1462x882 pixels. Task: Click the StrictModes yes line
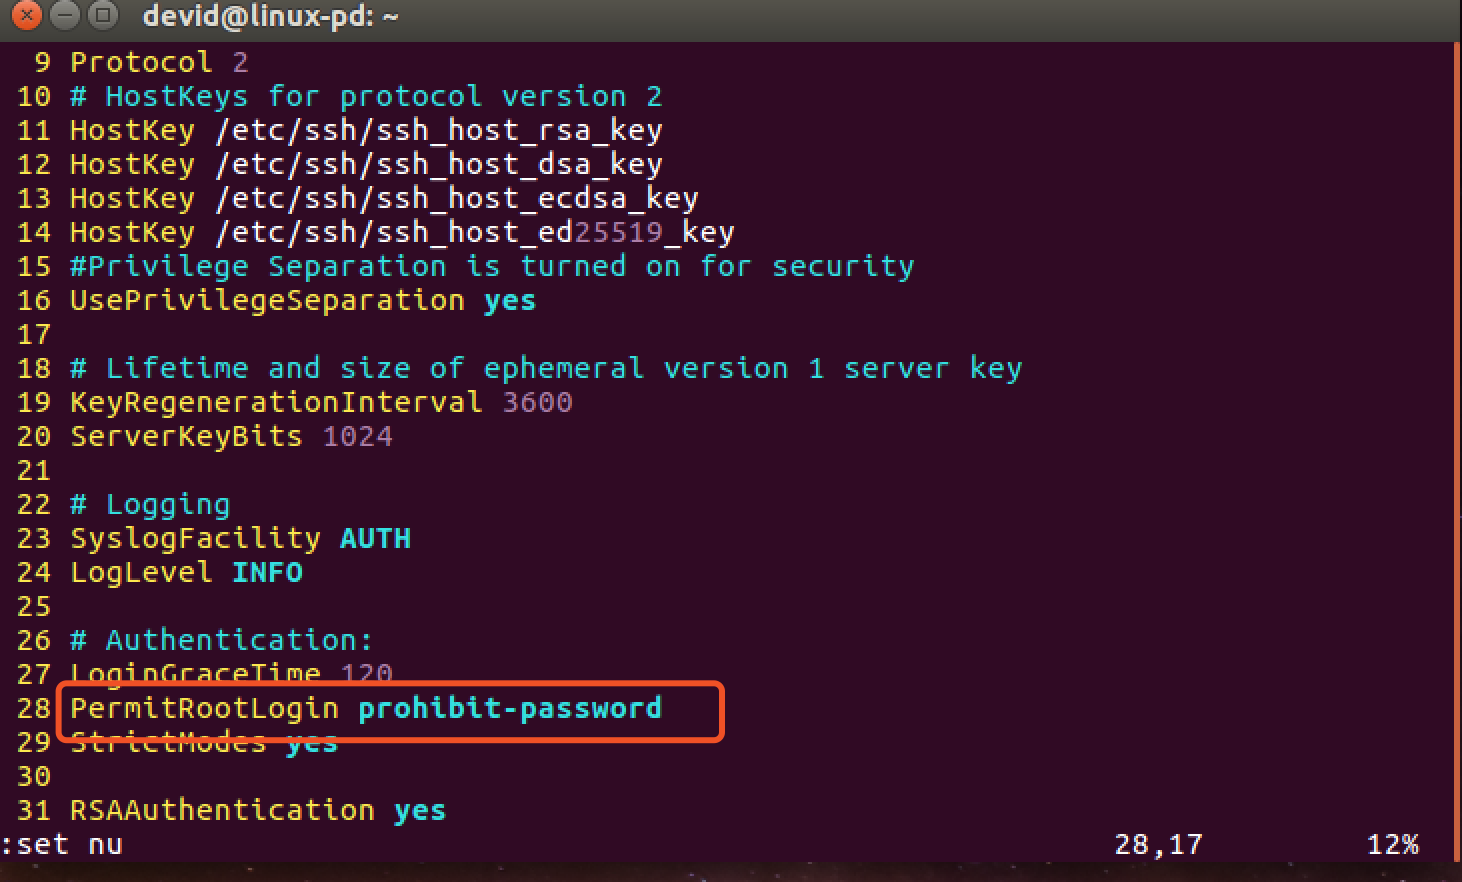200,742
